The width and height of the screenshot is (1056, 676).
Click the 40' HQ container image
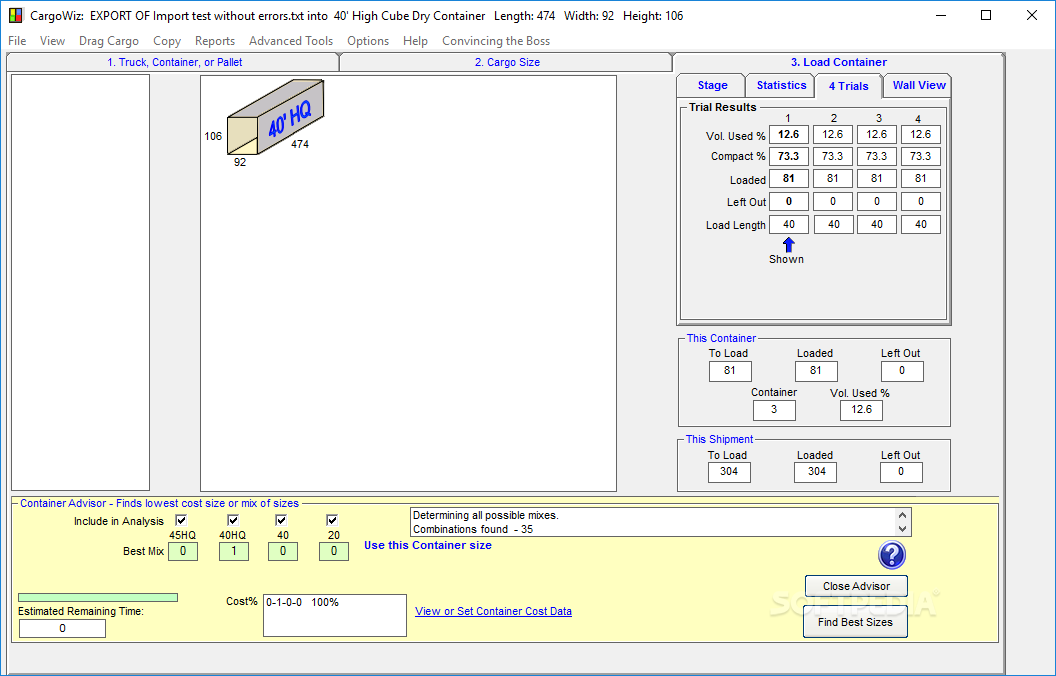(x=275, y=117)
